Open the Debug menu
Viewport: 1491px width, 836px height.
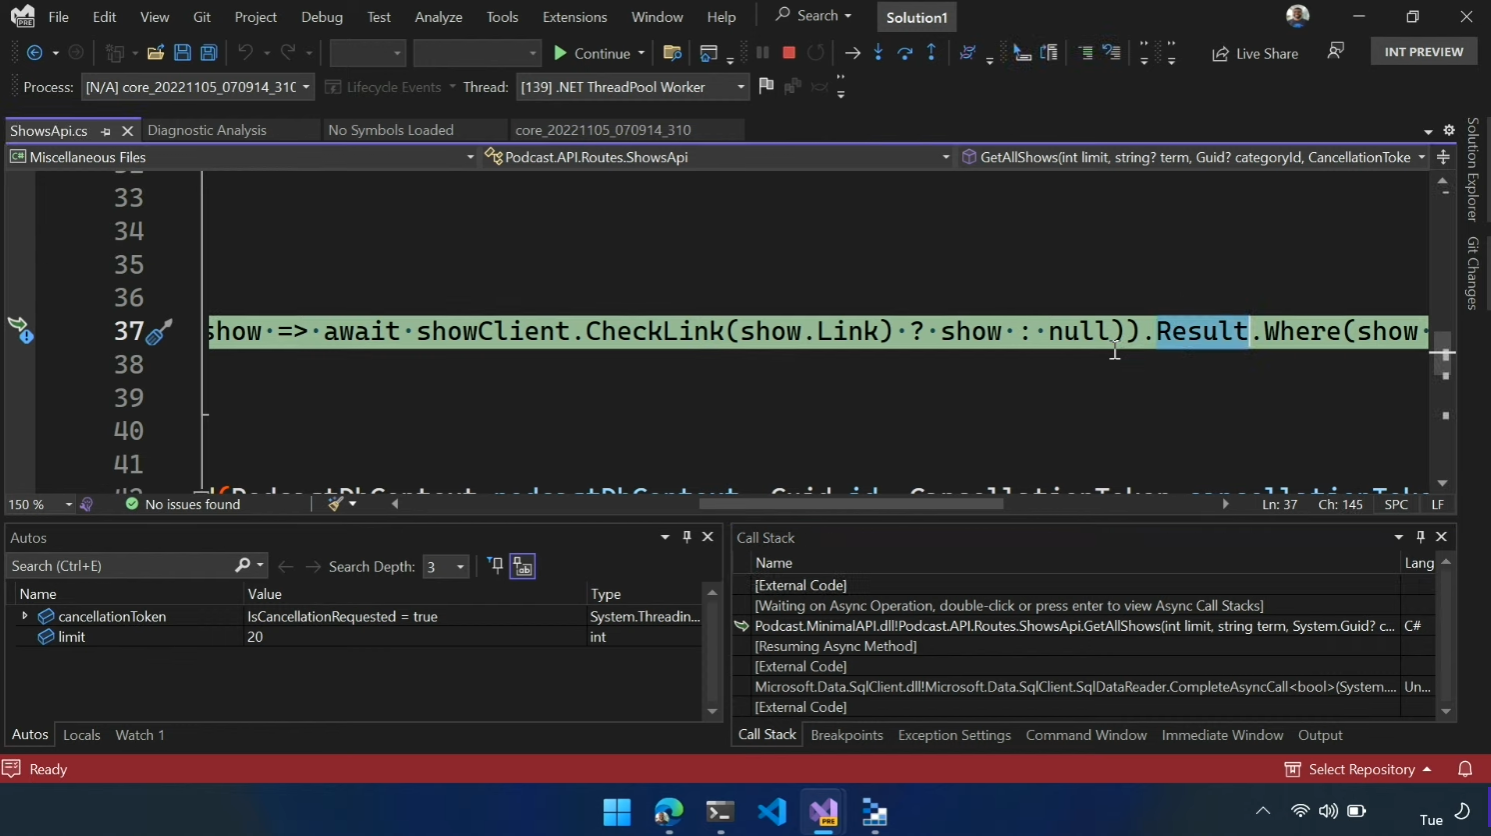tap(321, 17)
